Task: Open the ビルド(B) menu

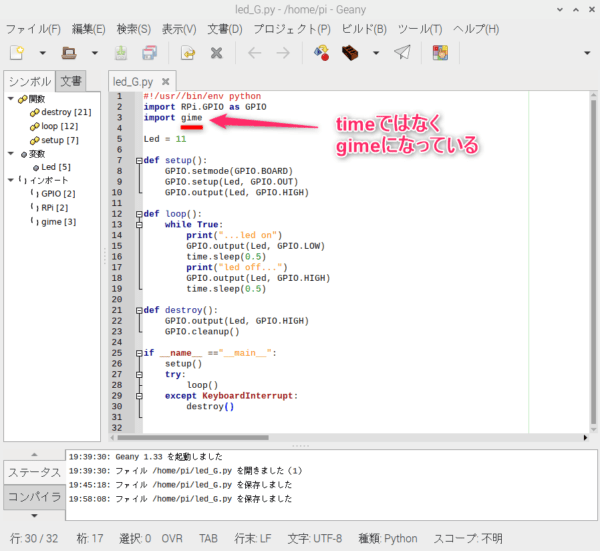Action: [364, 29]
